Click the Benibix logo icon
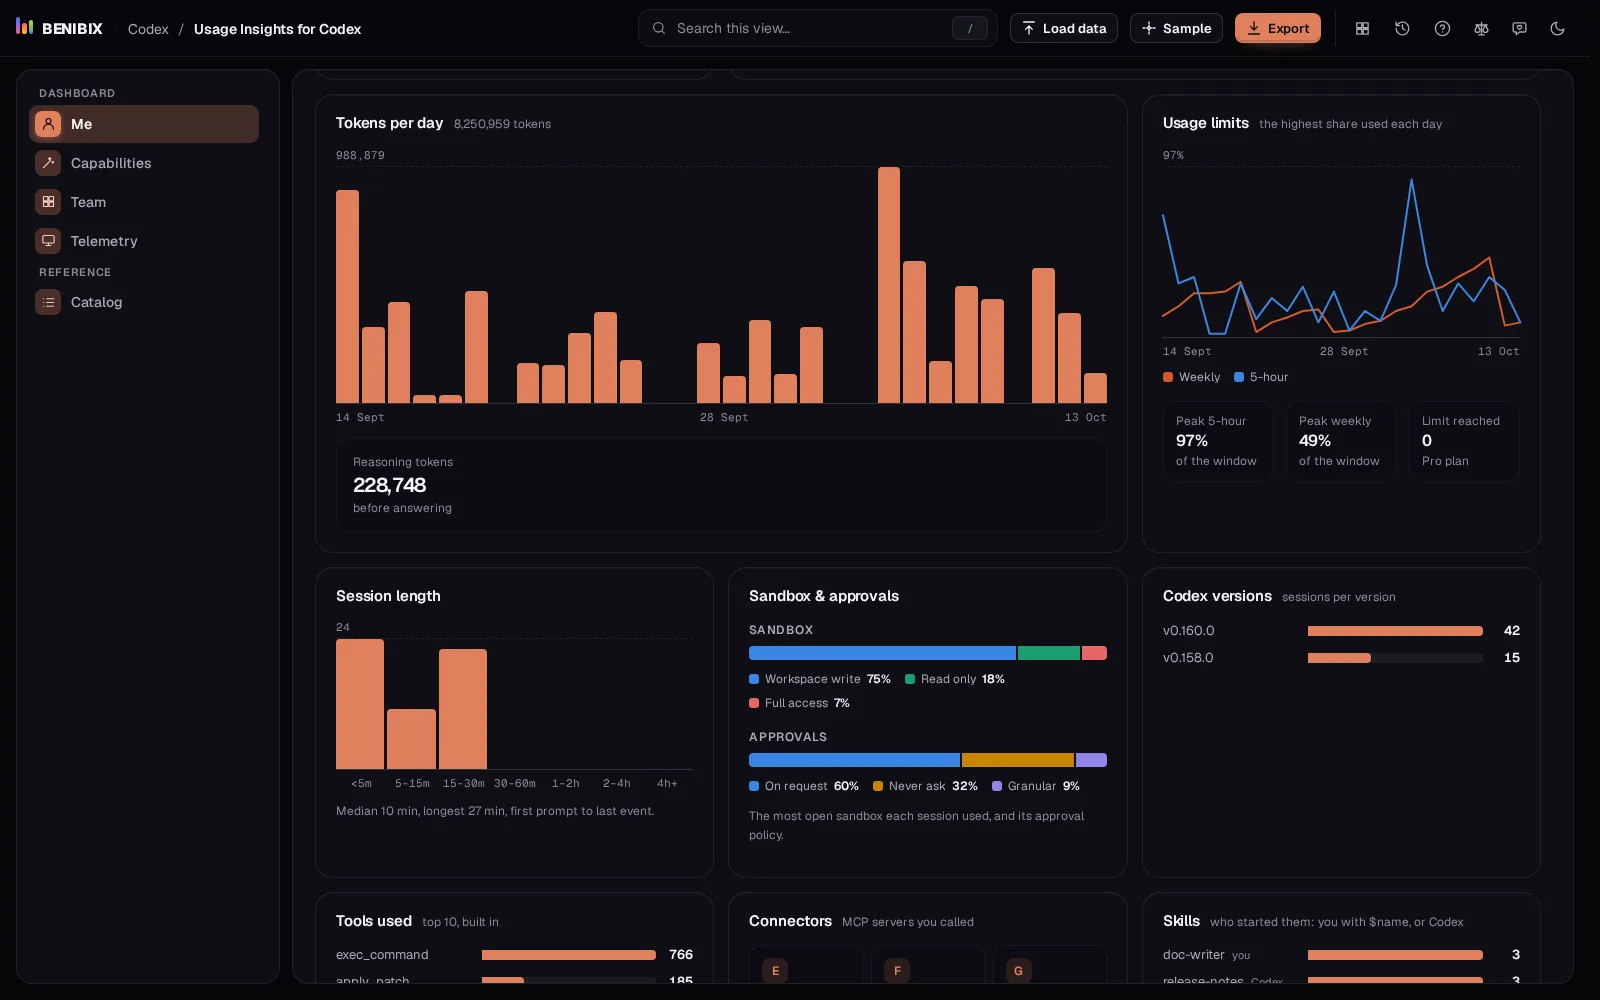This screenshot has height=1000, width=1600. (x=25, y=27)
